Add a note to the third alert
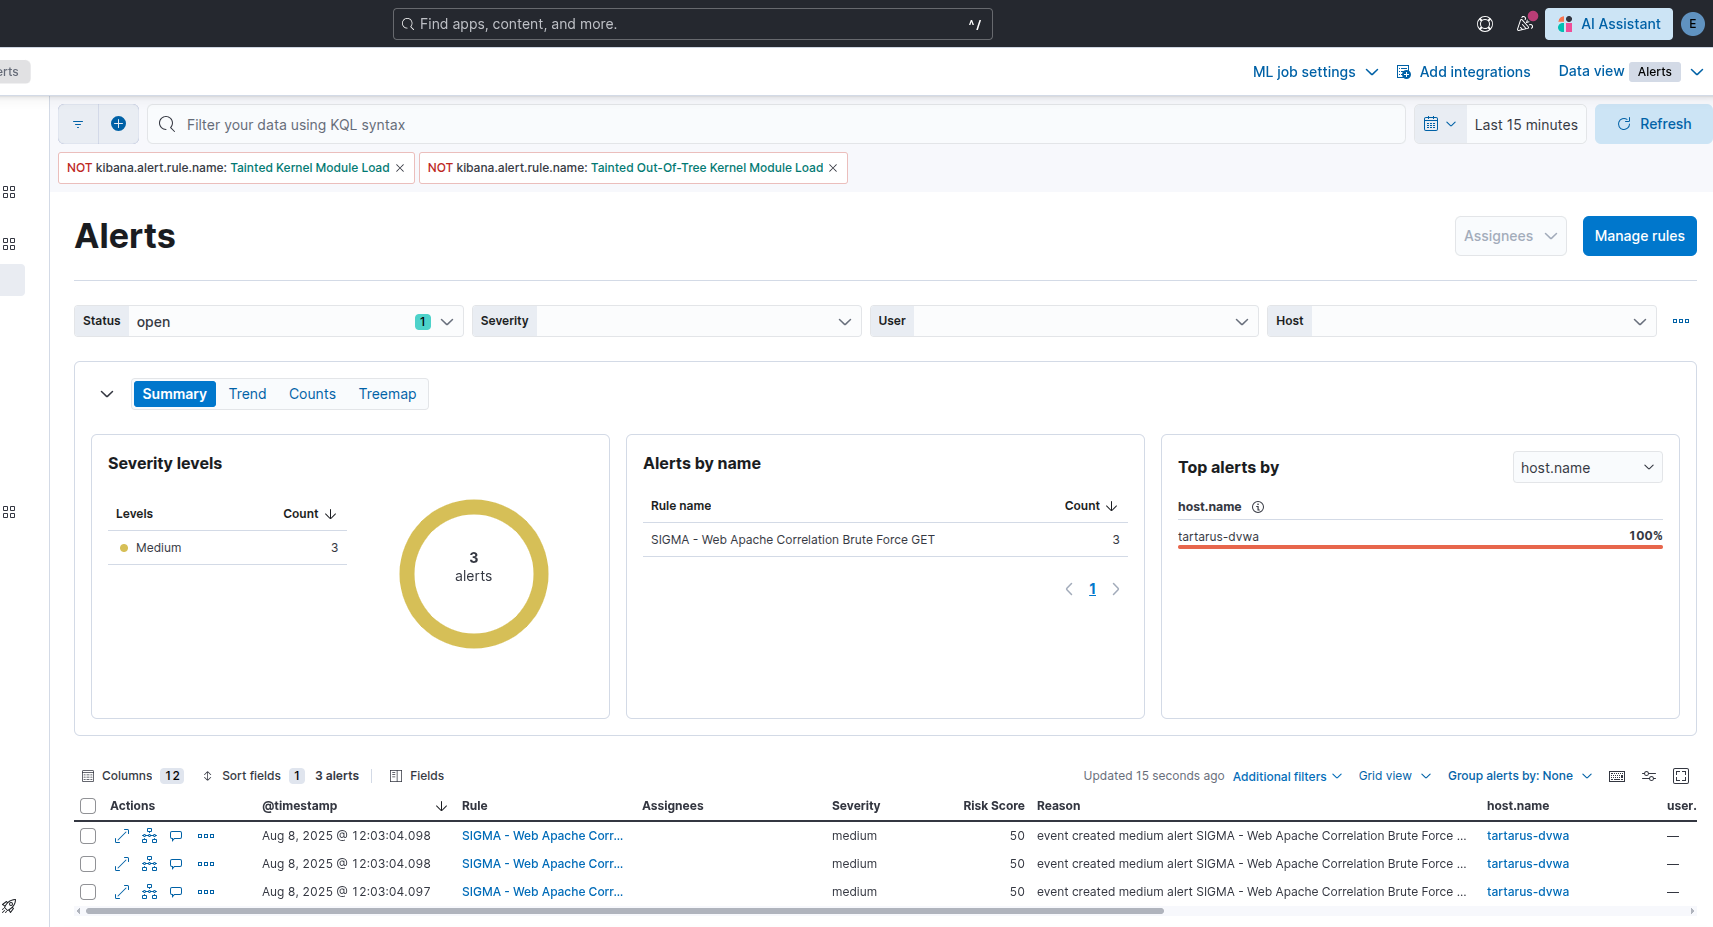Image resolution: width=1713 pixels, height=927 pixels. tap(176, 892)
